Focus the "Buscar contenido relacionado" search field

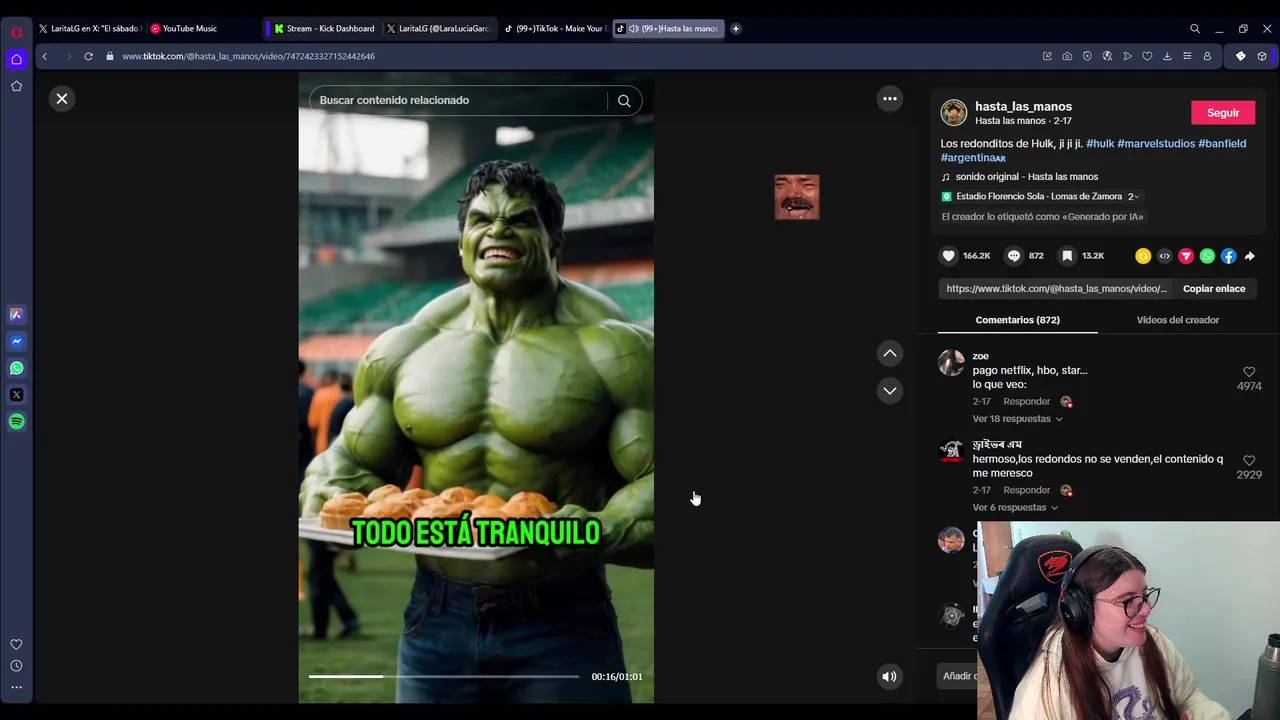pos(460,100)
